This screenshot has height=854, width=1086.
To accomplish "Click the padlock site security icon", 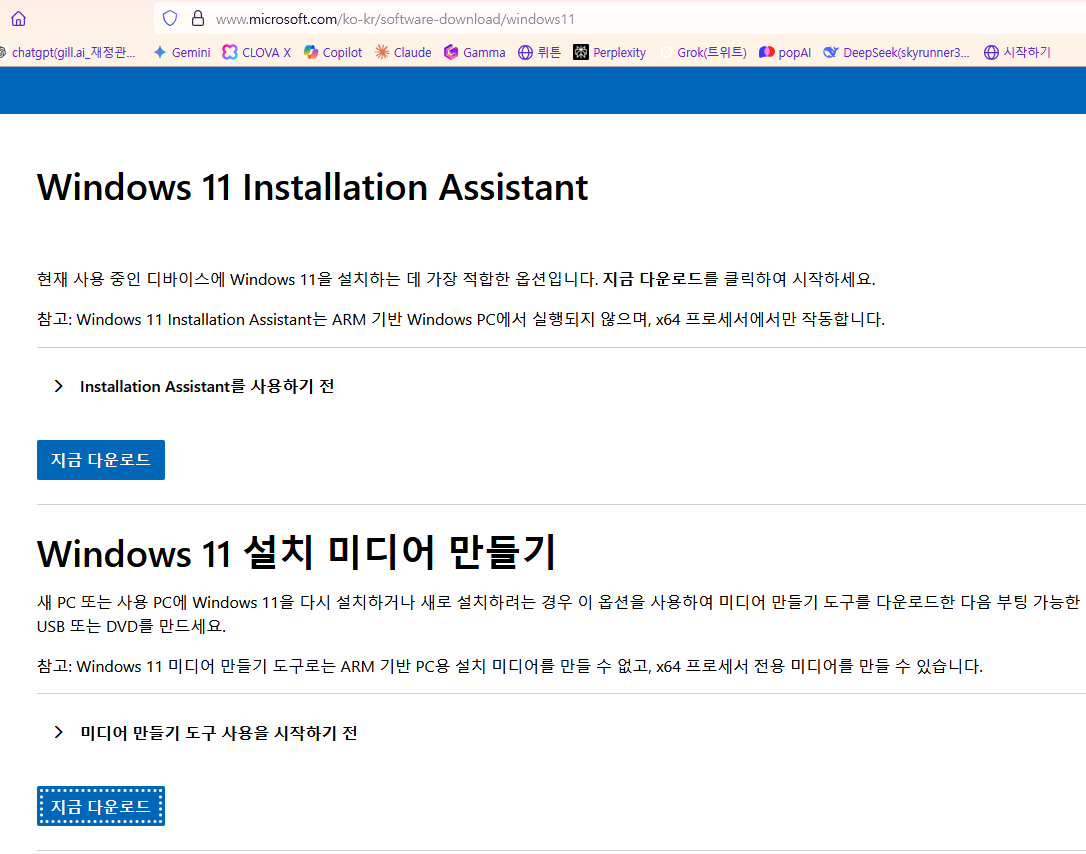I will click(x=198, y=19).
